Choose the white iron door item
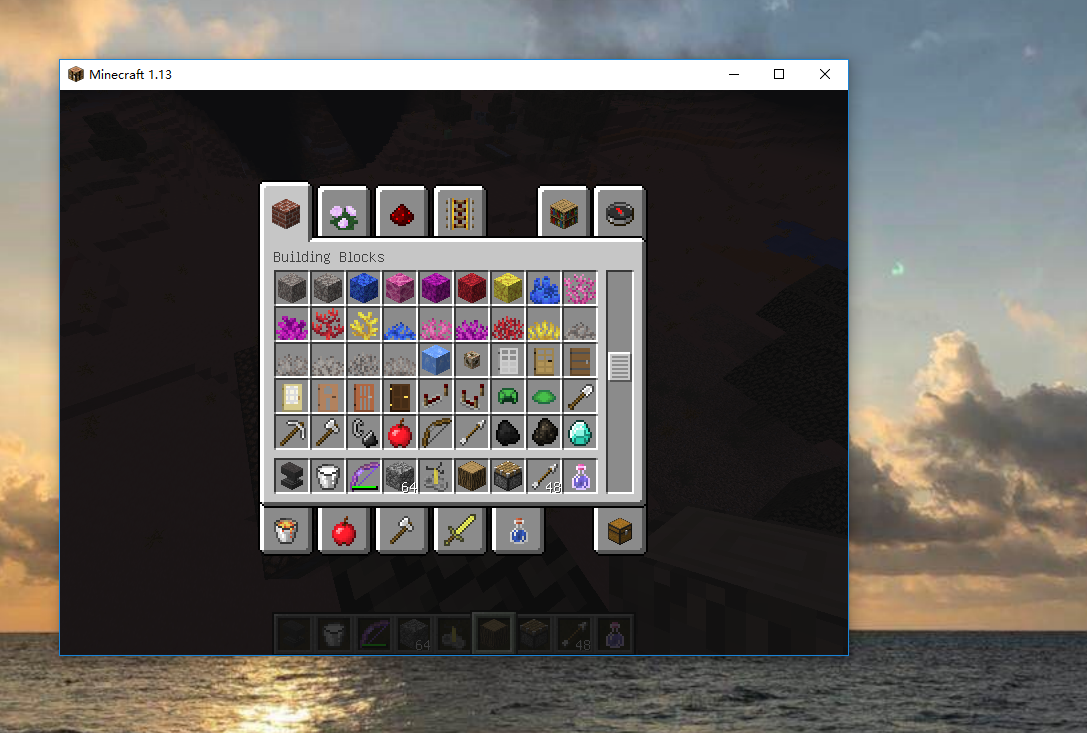Viewport: 1087px width, 733px height. [x=508, y=360]
